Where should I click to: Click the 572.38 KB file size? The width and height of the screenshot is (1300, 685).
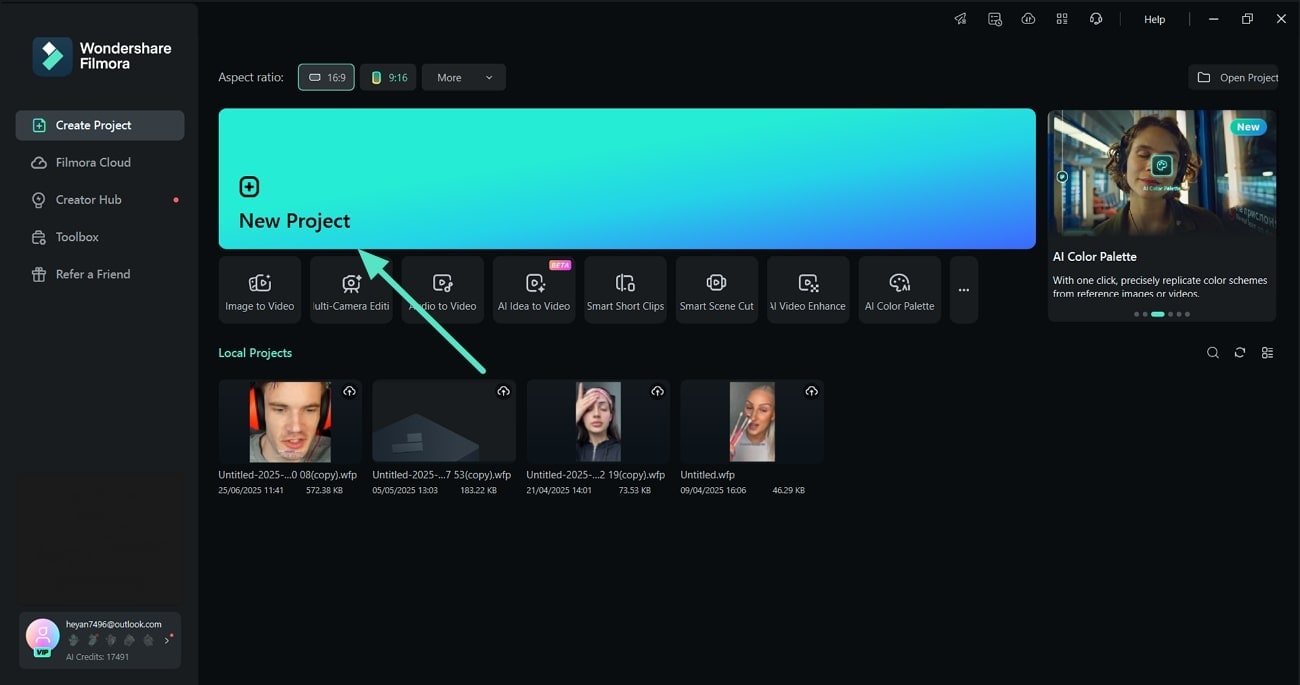point(325,491)
